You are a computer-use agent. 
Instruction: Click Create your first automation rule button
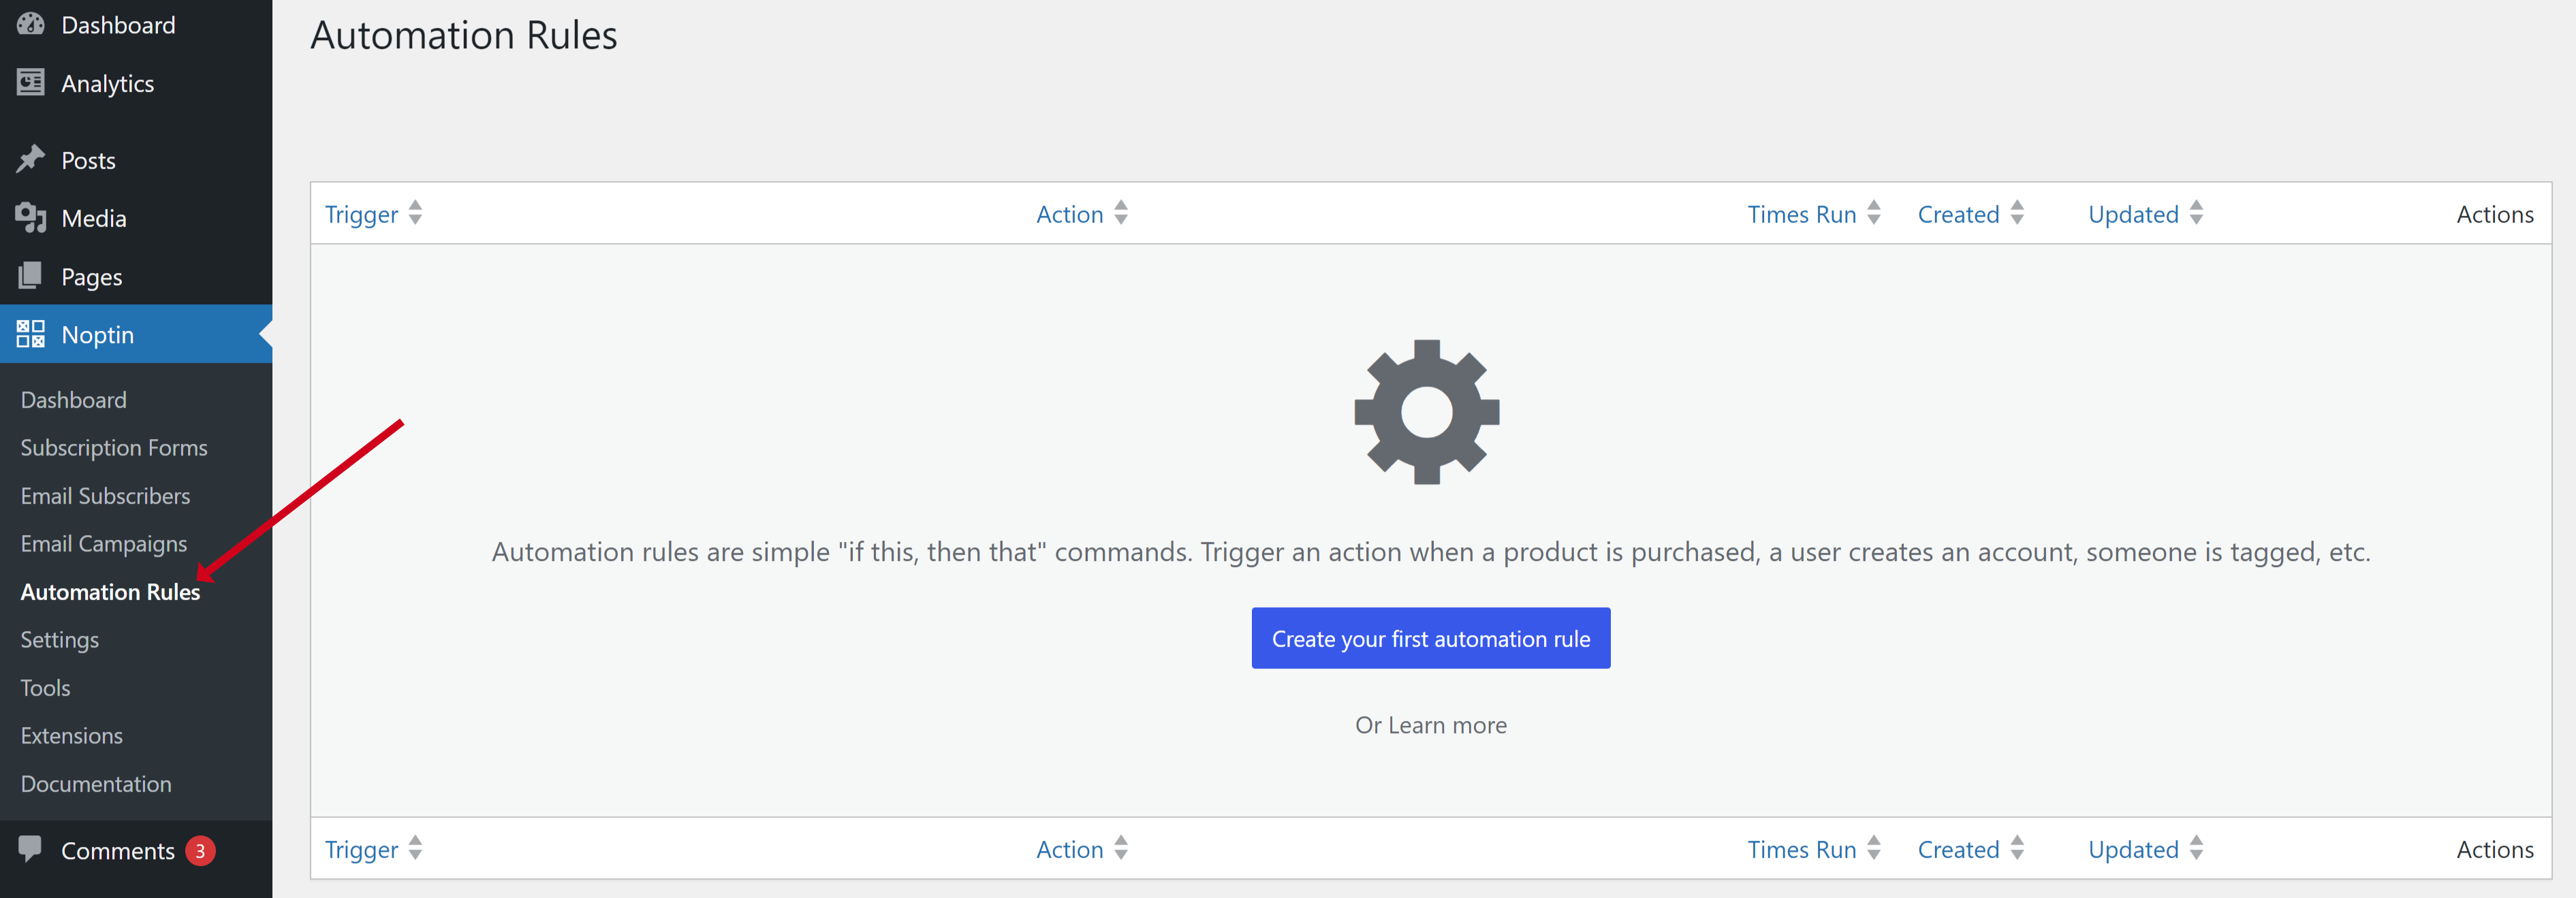pos(1430,638)
